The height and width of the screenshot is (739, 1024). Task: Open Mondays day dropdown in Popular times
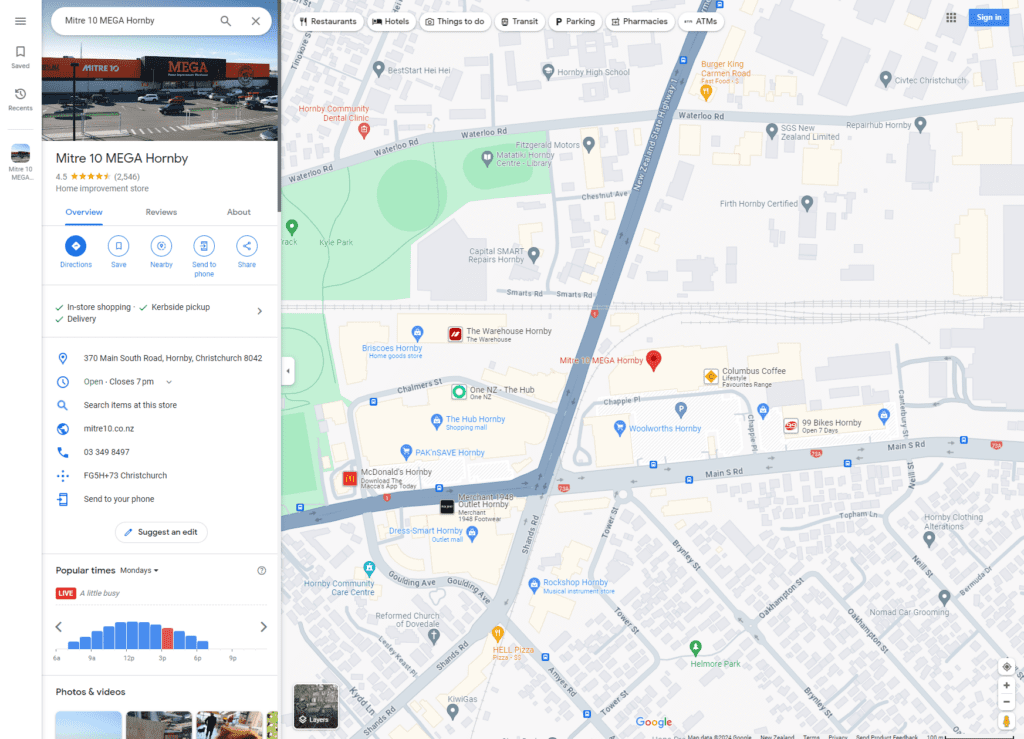point(139,571)
